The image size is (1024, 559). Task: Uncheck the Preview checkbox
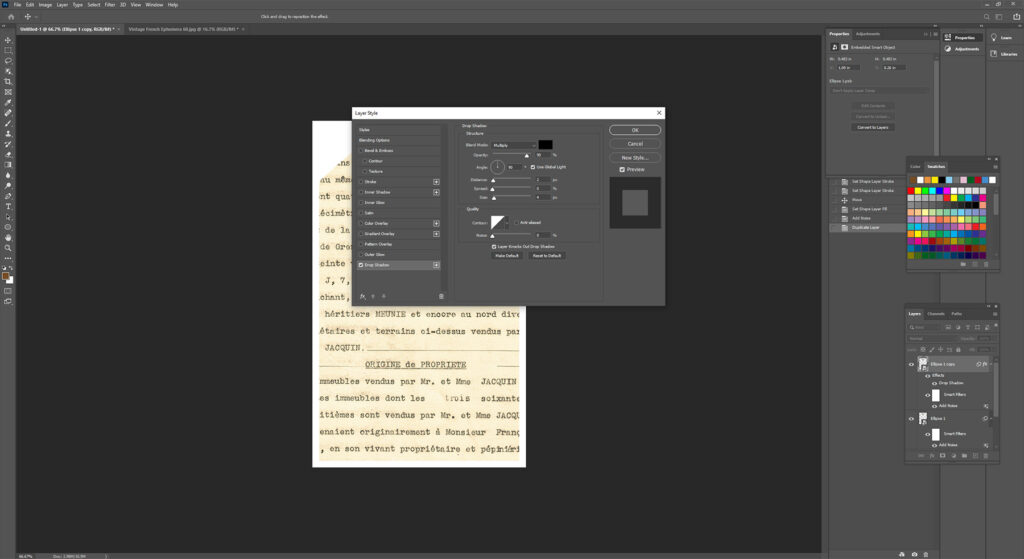pos(622,169)
